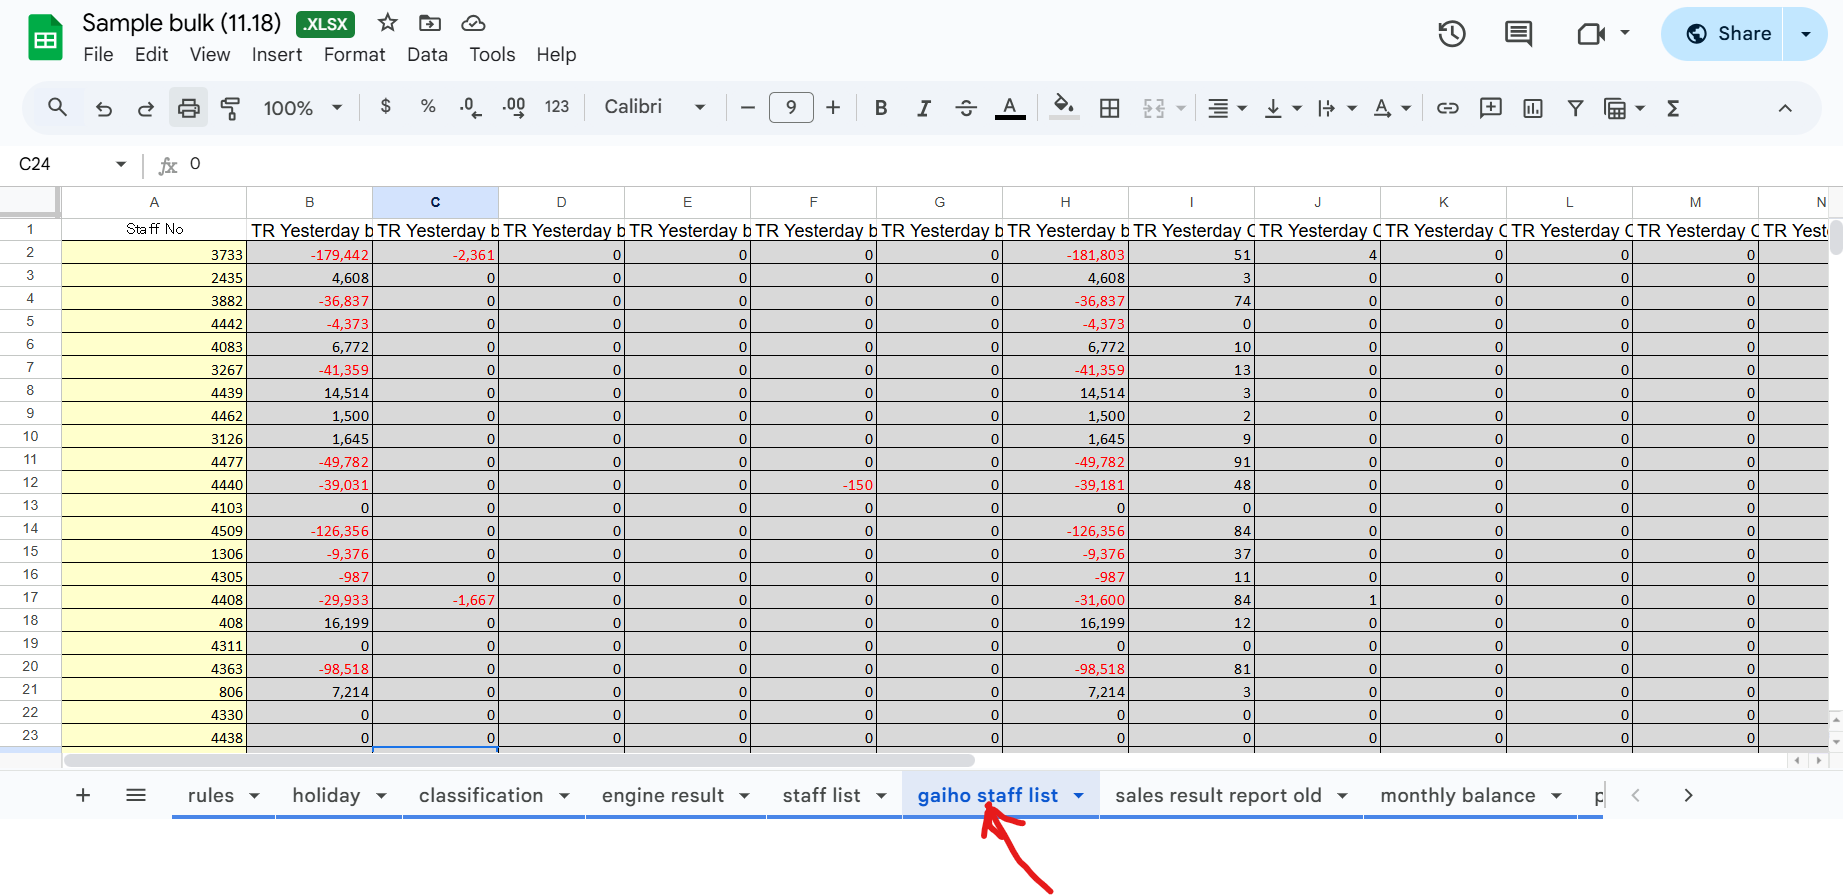Viewport: 1843px width, 895px height.
Task: Open the gaiho staff list tab arrow
Action: pyautogui.click(x=1079, y=796)
